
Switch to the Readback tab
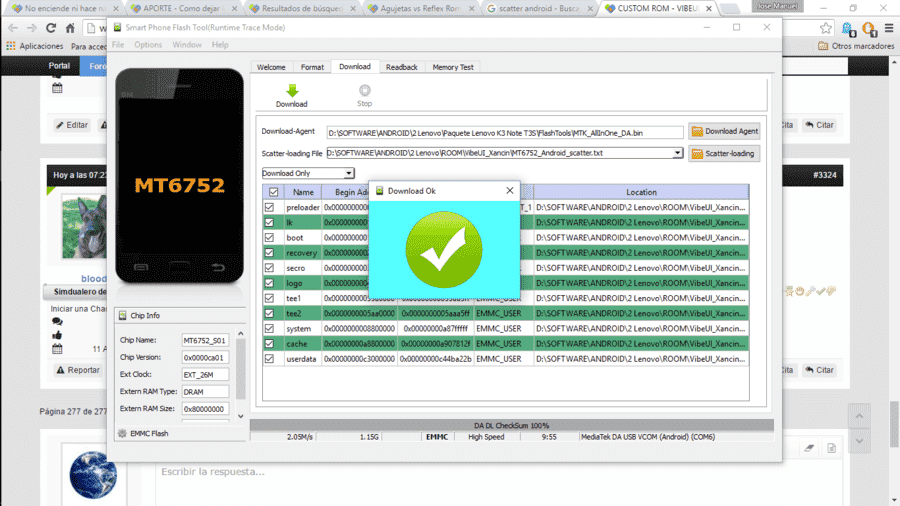pos(401,67)
